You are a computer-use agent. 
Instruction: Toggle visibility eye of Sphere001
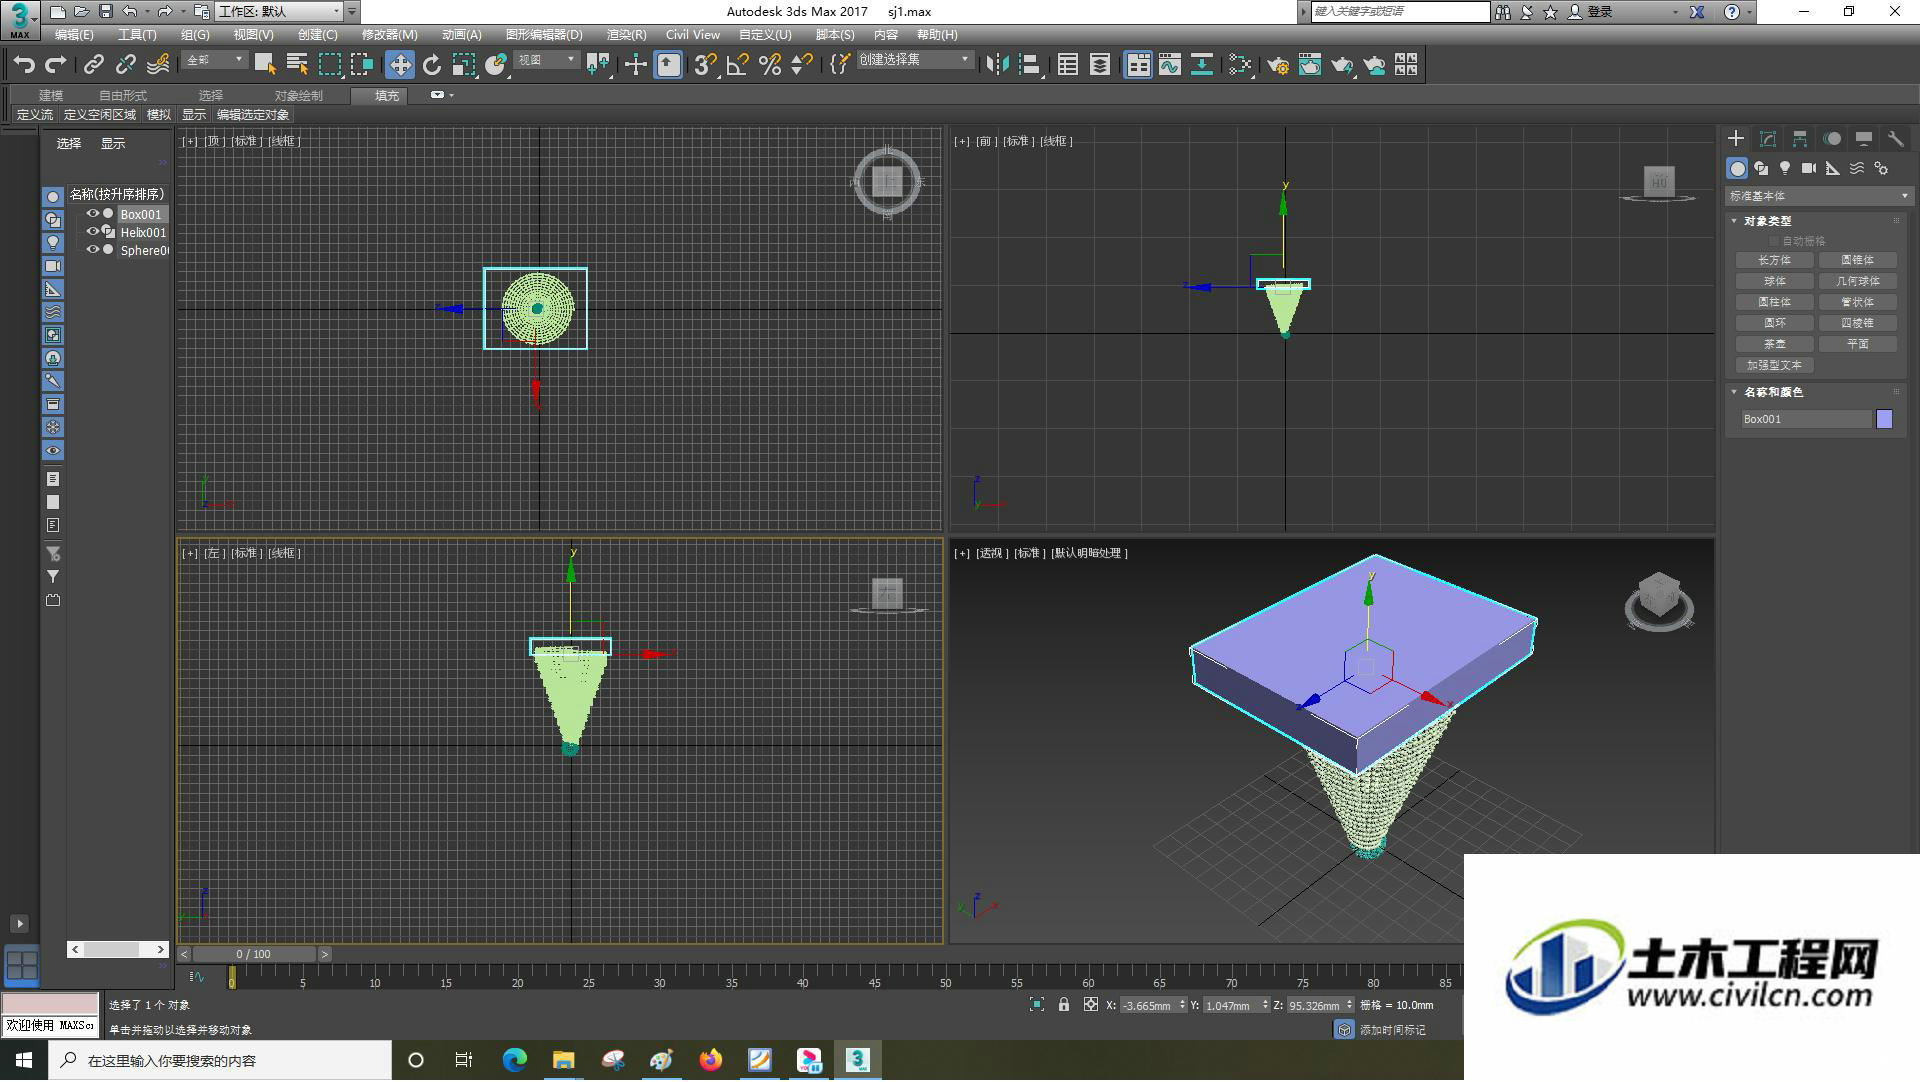tap(93, 250)
